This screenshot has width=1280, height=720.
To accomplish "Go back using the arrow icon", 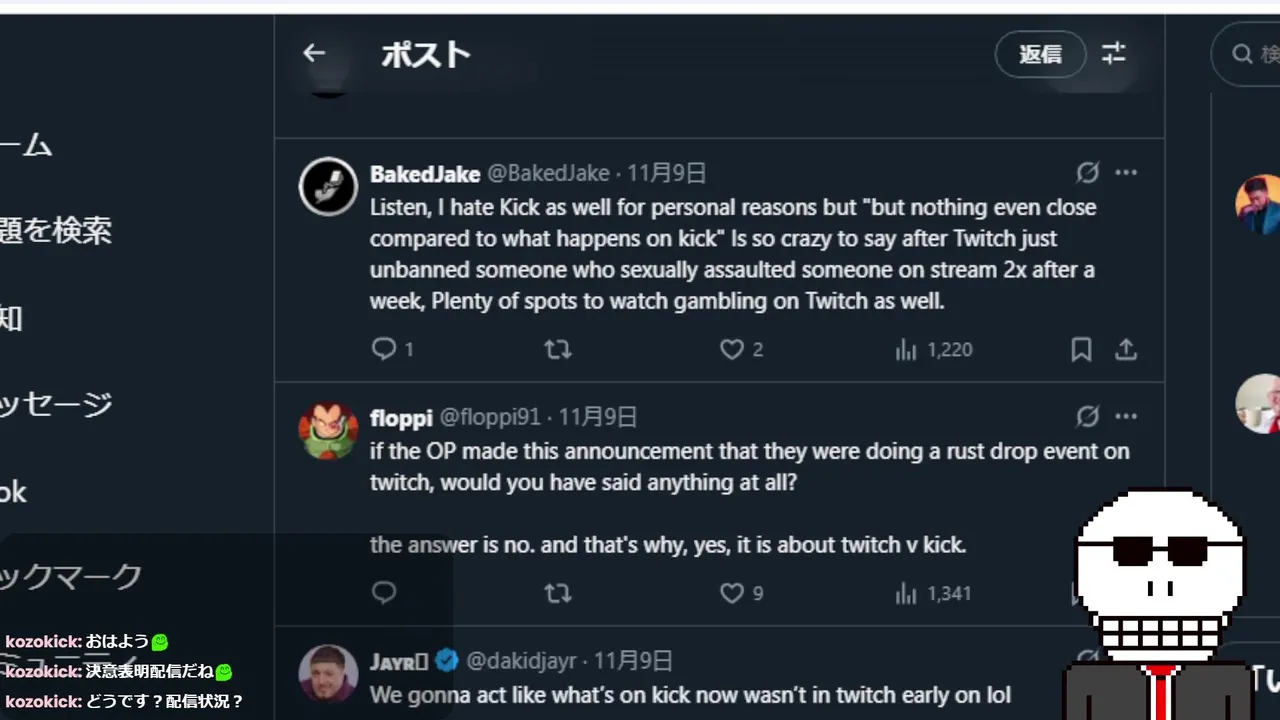I will pyautogui.click(x=314, y=53).
